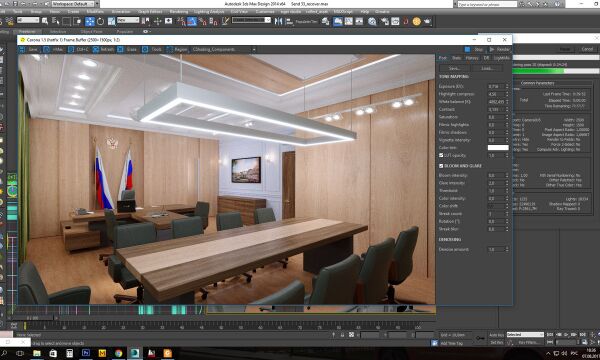Open Chrome from the Windows taskbar
This screenshot has height=360, width=600.
118,353
